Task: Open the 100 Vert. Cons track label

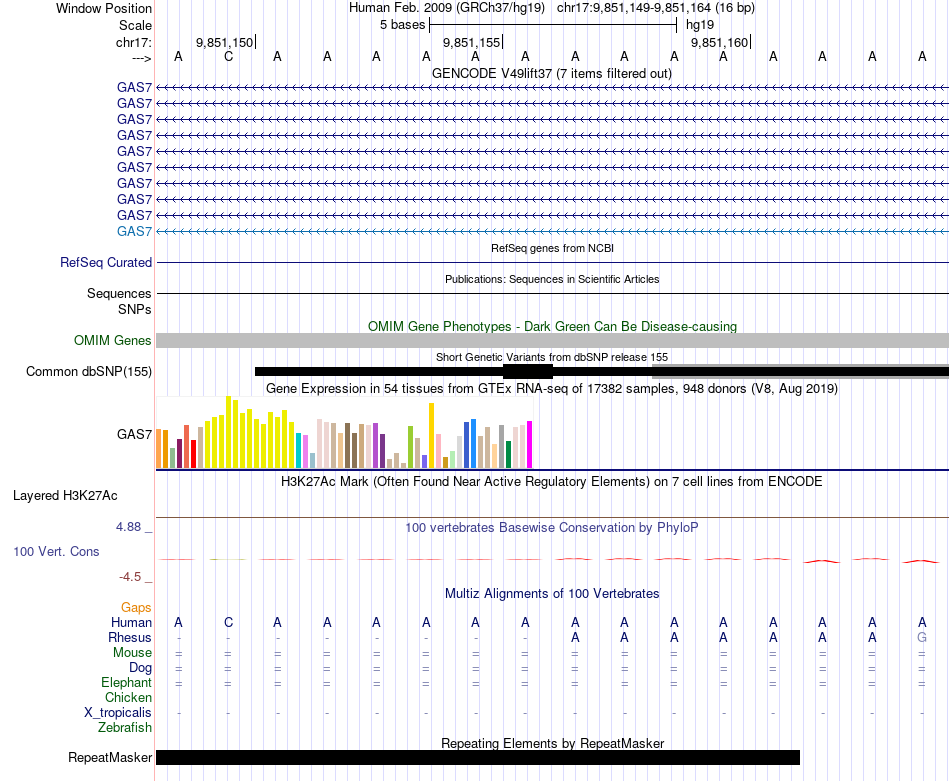Action: (x=56, y=551)
